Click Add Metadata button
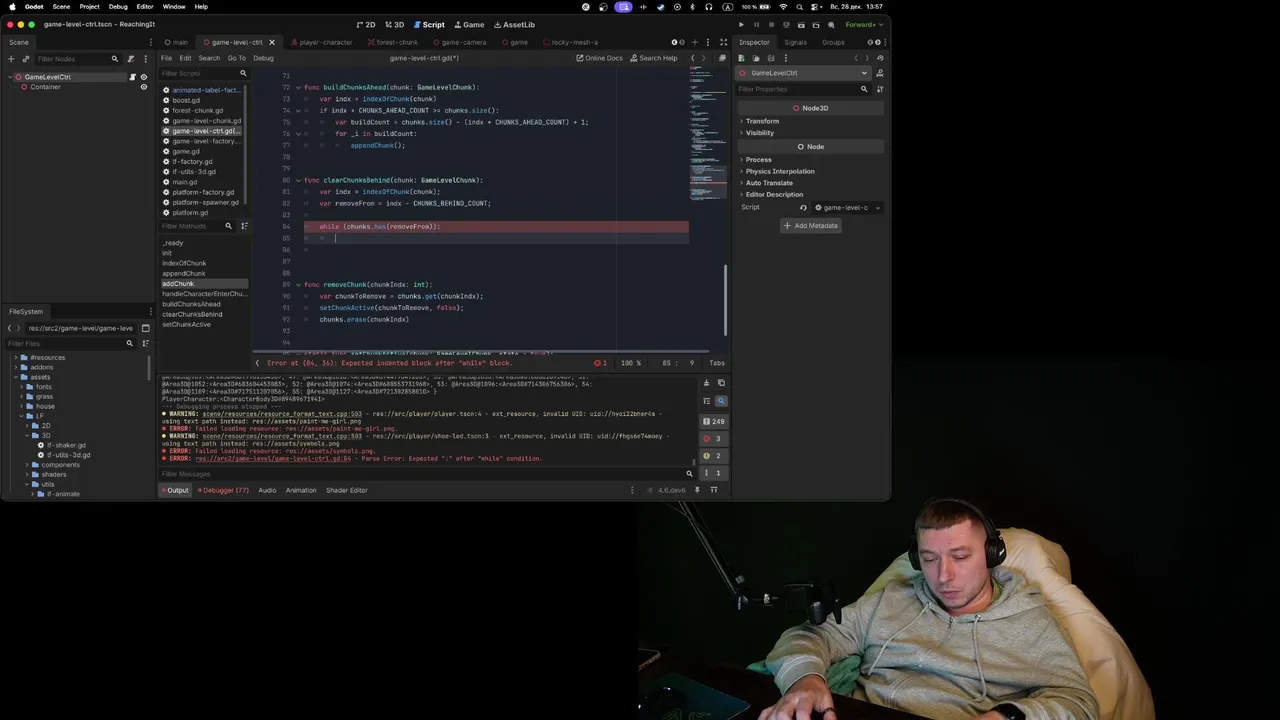 point(810,226)
